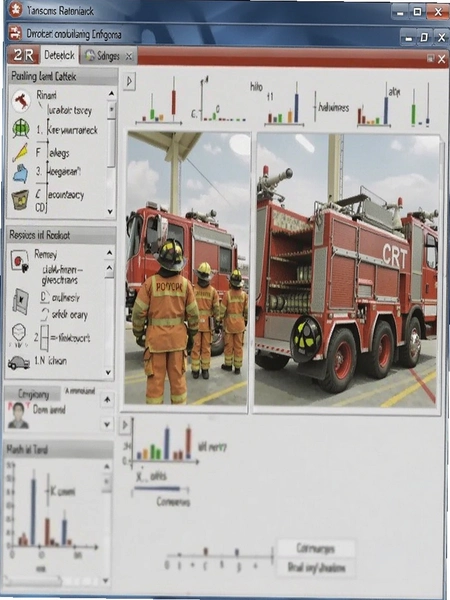Close the Sdnges tab
This screenshot has width=450, height=600.
tap(129, 56)
